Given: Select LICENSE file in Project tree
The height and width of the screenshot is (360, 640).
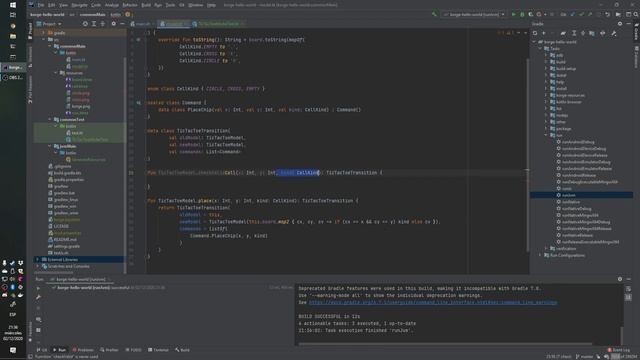Looking at the screenshot, I should pos(61,226).
